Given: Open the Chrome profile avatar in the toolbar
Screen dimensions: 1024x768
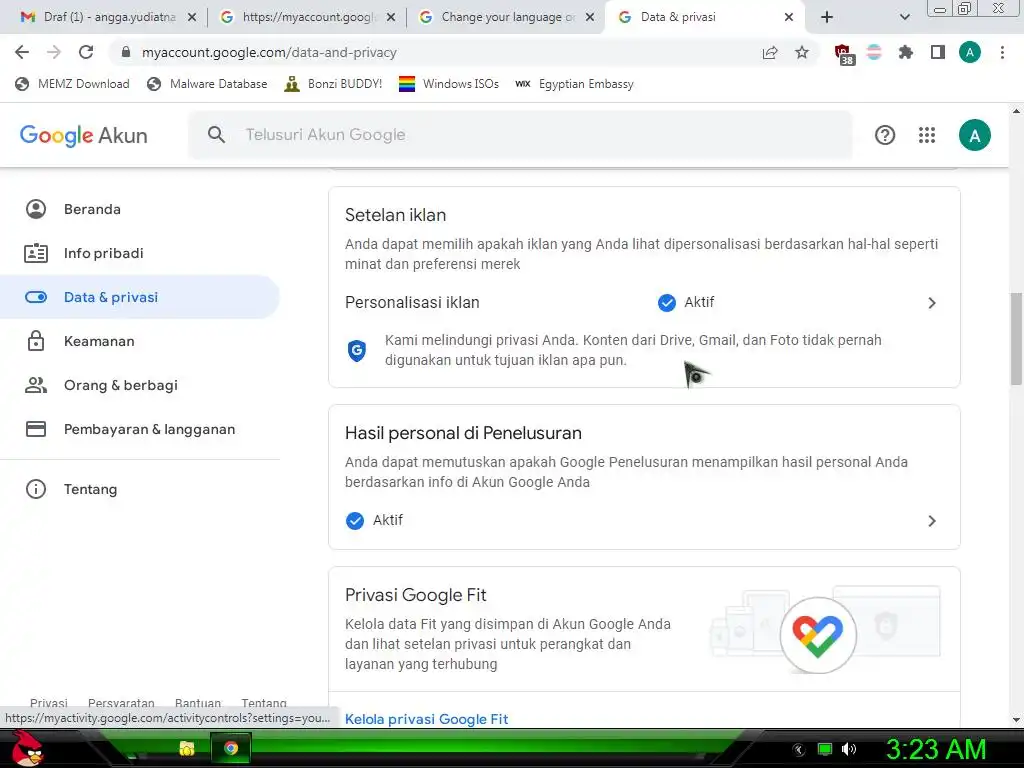Looking at the screenshot, I should (970, 52).
